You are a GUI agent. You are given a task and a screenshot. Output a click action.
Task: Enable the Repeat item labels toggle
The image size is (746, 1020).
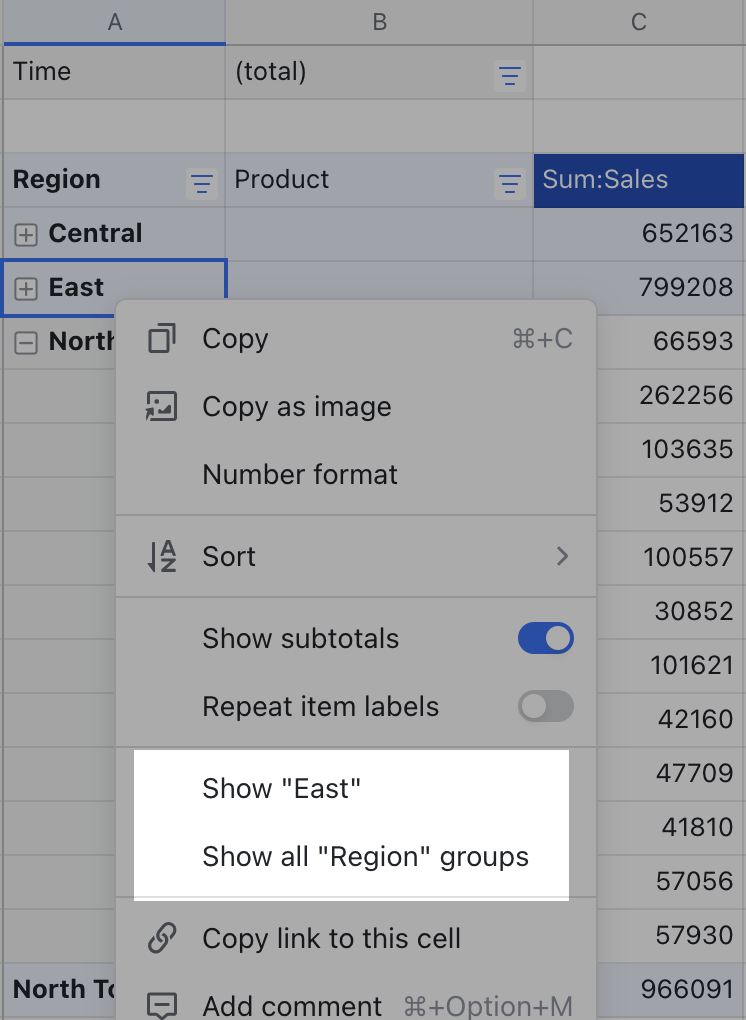(545, 706)
